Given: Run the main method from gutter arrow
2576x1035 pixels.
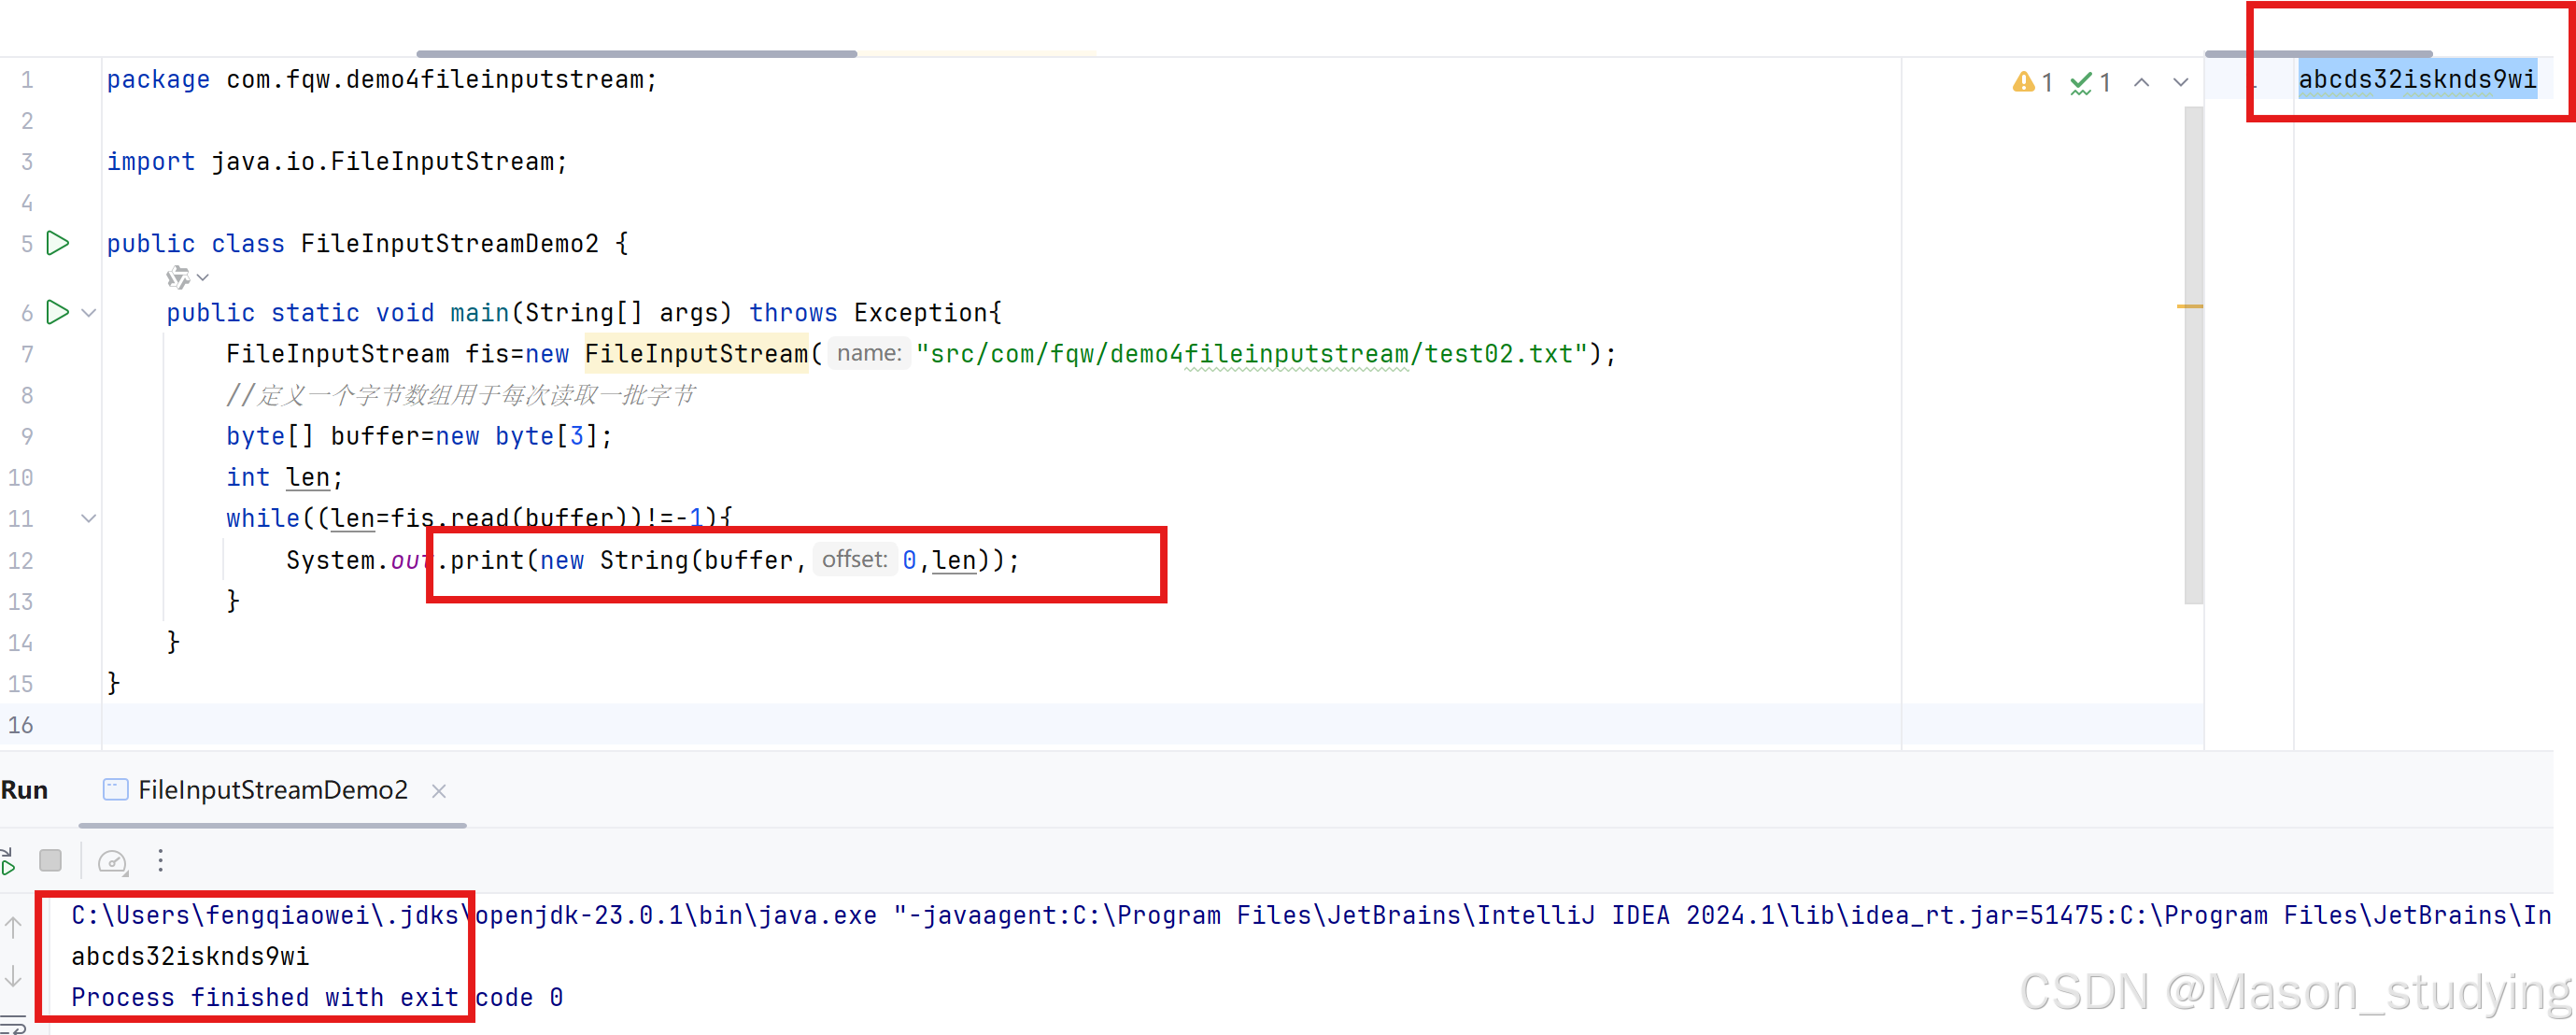Looking at the screenshot, I should point(58,312).
